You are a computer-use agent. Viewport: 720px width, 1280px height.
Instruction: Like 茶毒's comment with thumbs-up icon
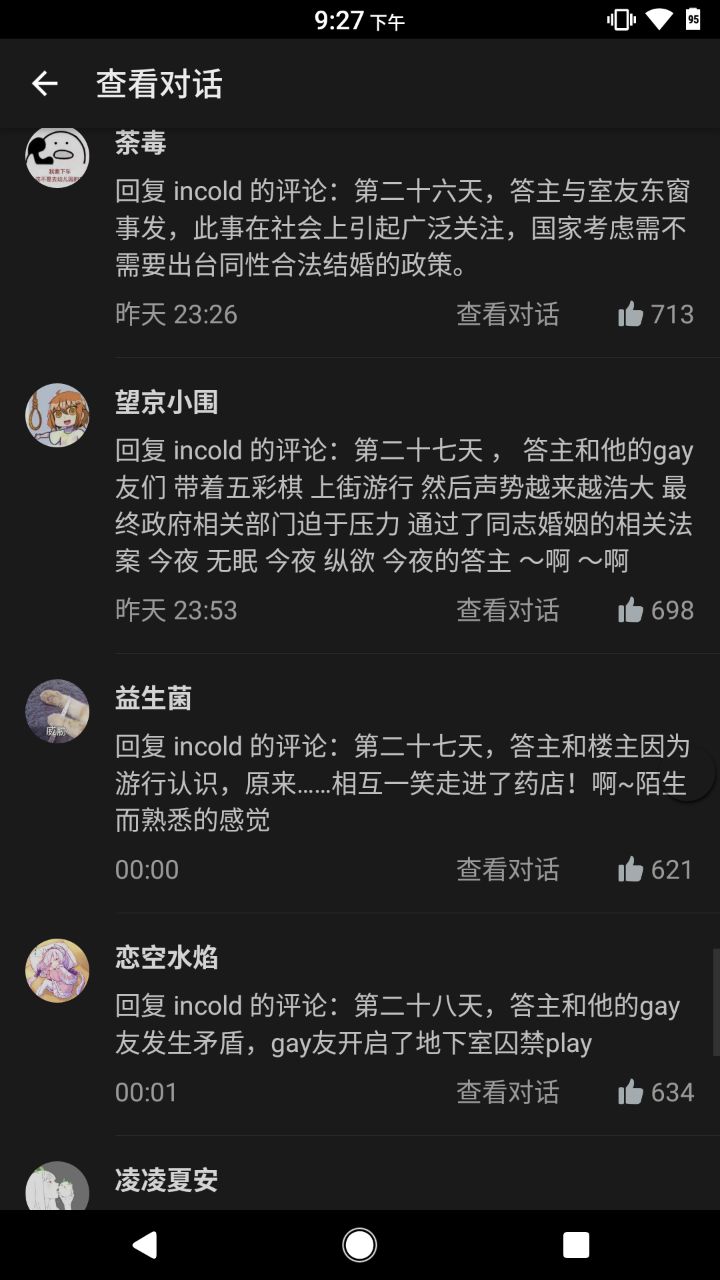[x=631, y=315]
